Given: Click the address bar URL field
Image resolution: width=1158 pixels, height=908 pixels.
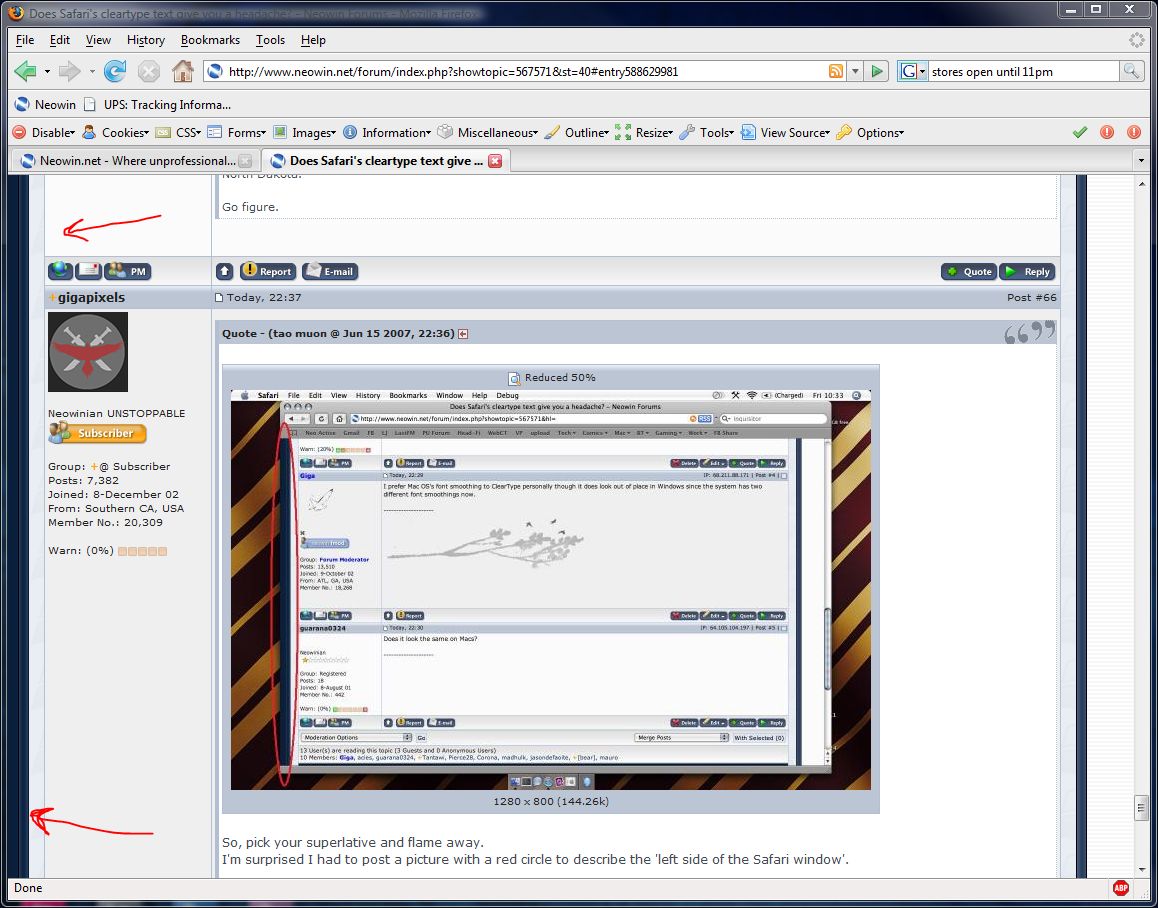Looking at the screenshot, I should click(524, 72).
